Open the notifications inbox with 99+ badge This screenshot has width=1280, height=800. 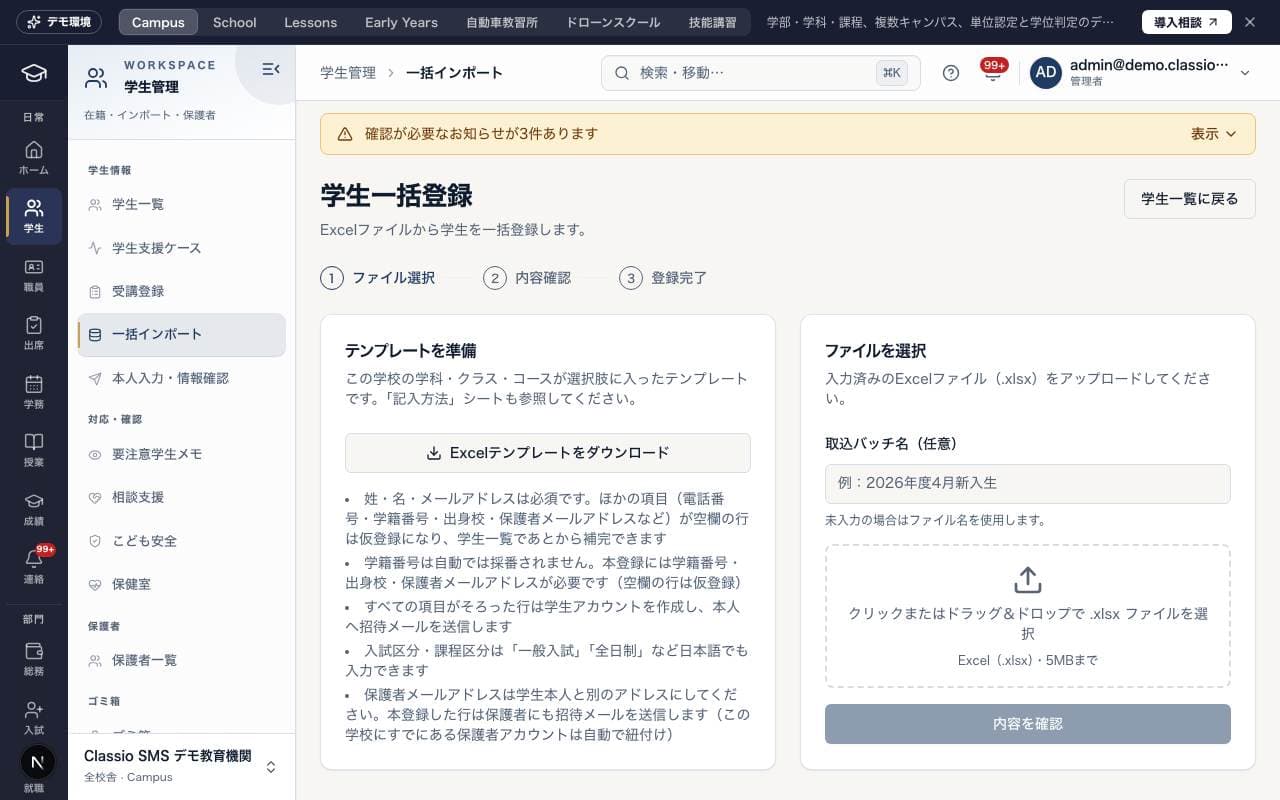coord(993,73)
